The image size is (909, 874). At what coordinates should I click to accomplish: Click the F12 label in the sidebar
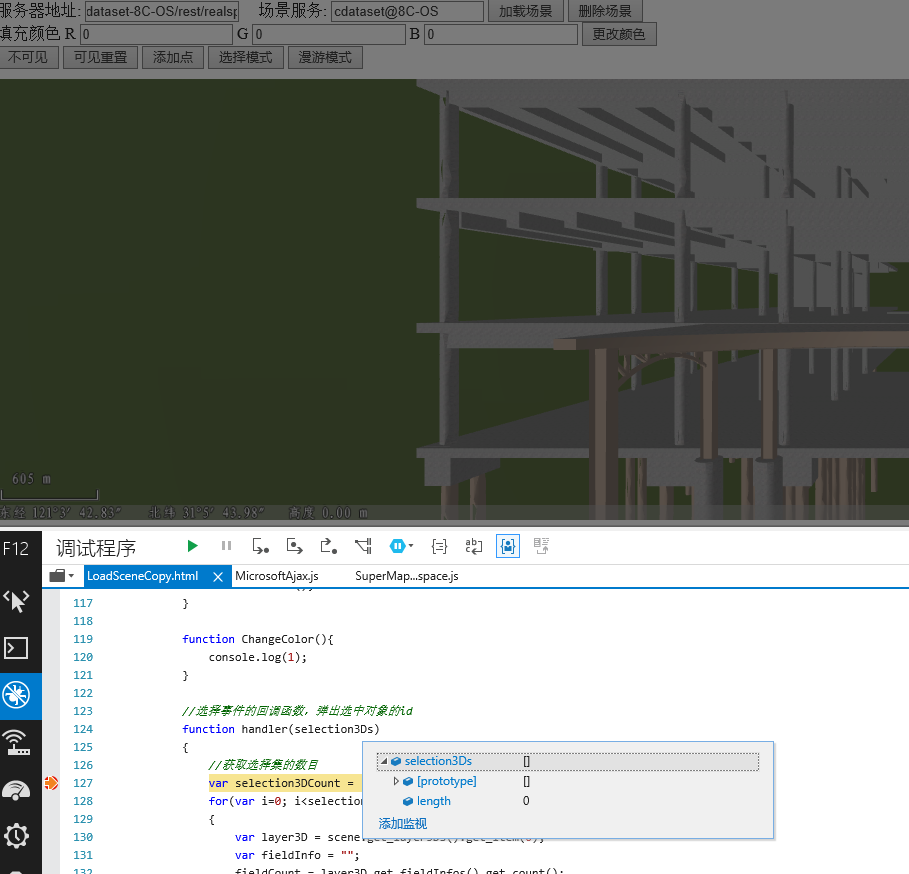[x=16, y=549]
